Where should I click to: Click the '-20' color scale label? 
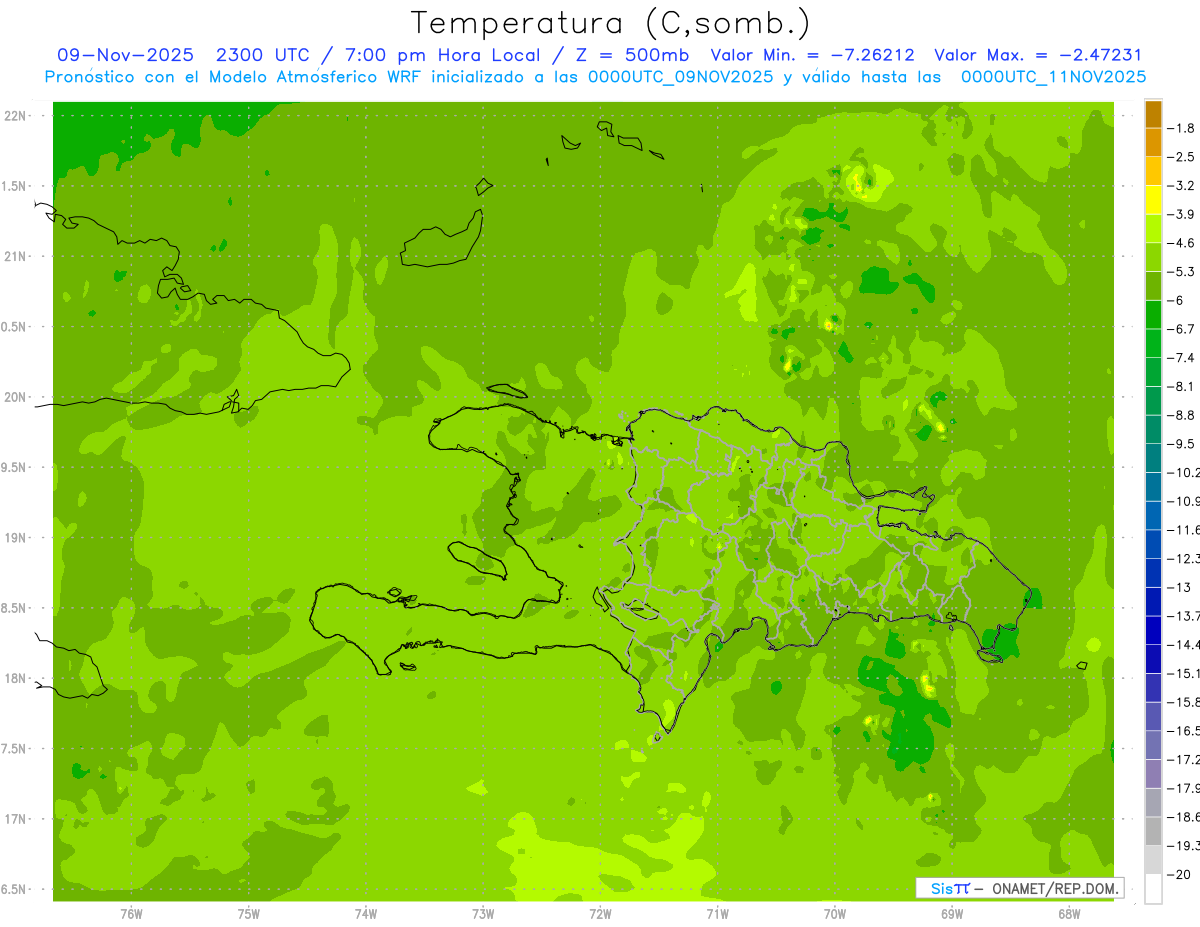[x=1182, y=875]
